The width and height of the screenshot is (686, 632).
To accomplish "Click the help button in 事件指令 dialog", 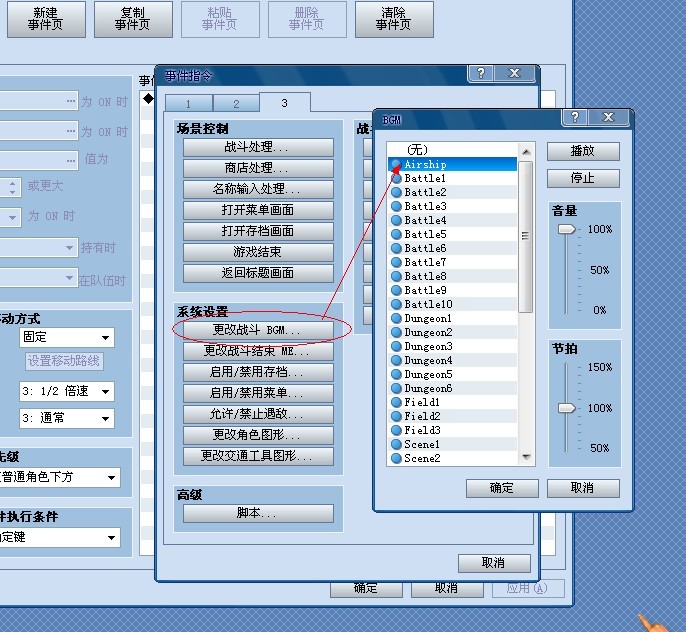I will coord(481,73).
